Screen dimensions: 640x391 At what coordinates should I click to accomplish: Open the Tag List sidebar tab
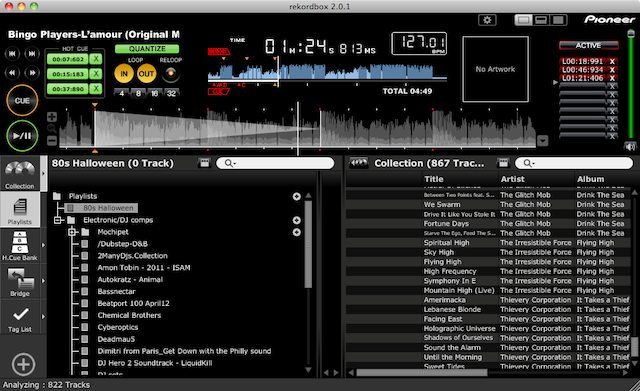tap(20, 317)
